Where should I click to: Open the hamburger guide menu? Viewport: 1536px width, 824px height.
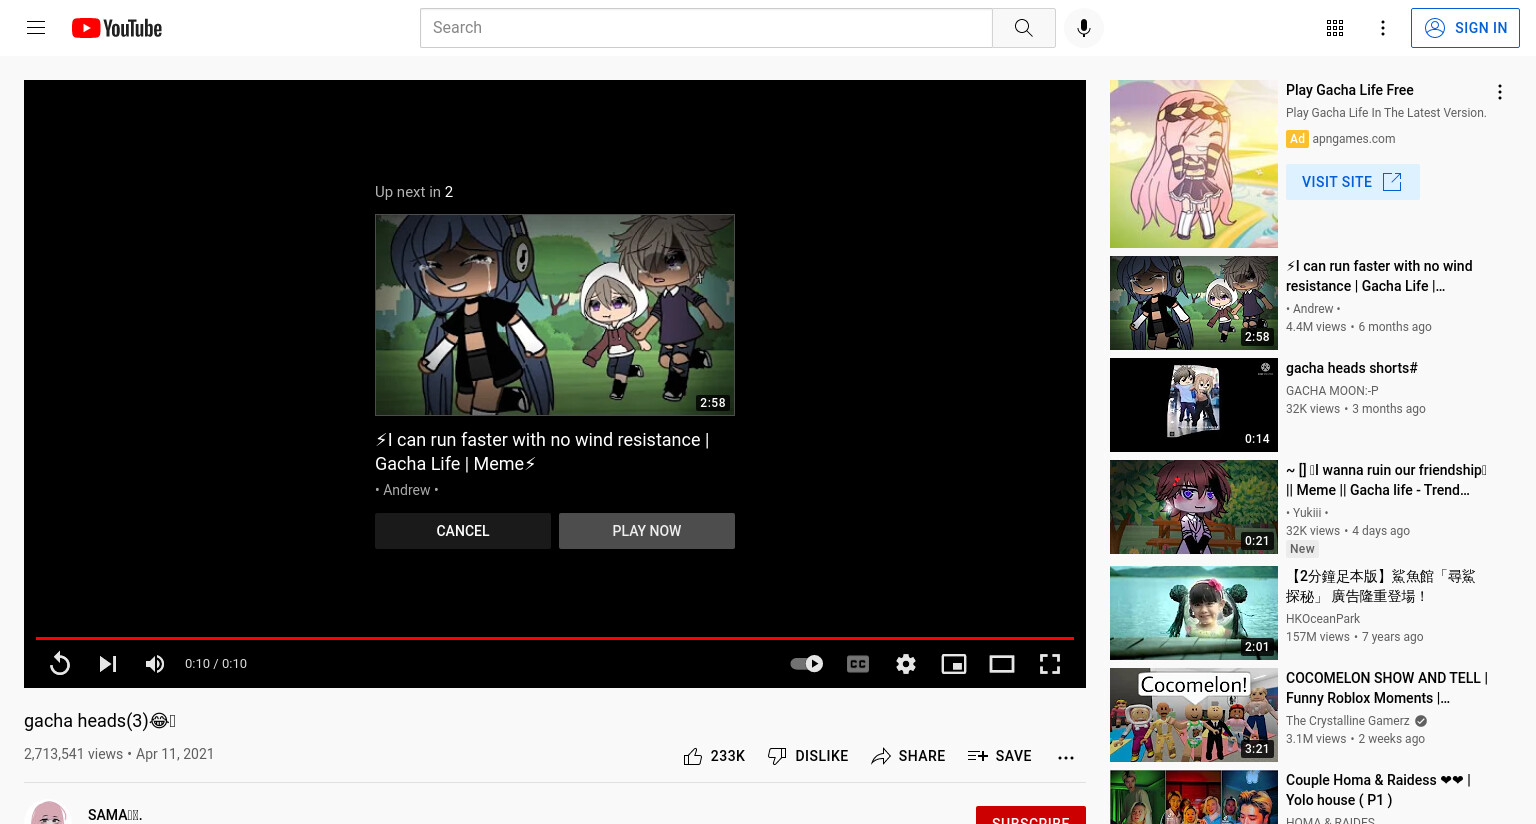click(36, 28)
